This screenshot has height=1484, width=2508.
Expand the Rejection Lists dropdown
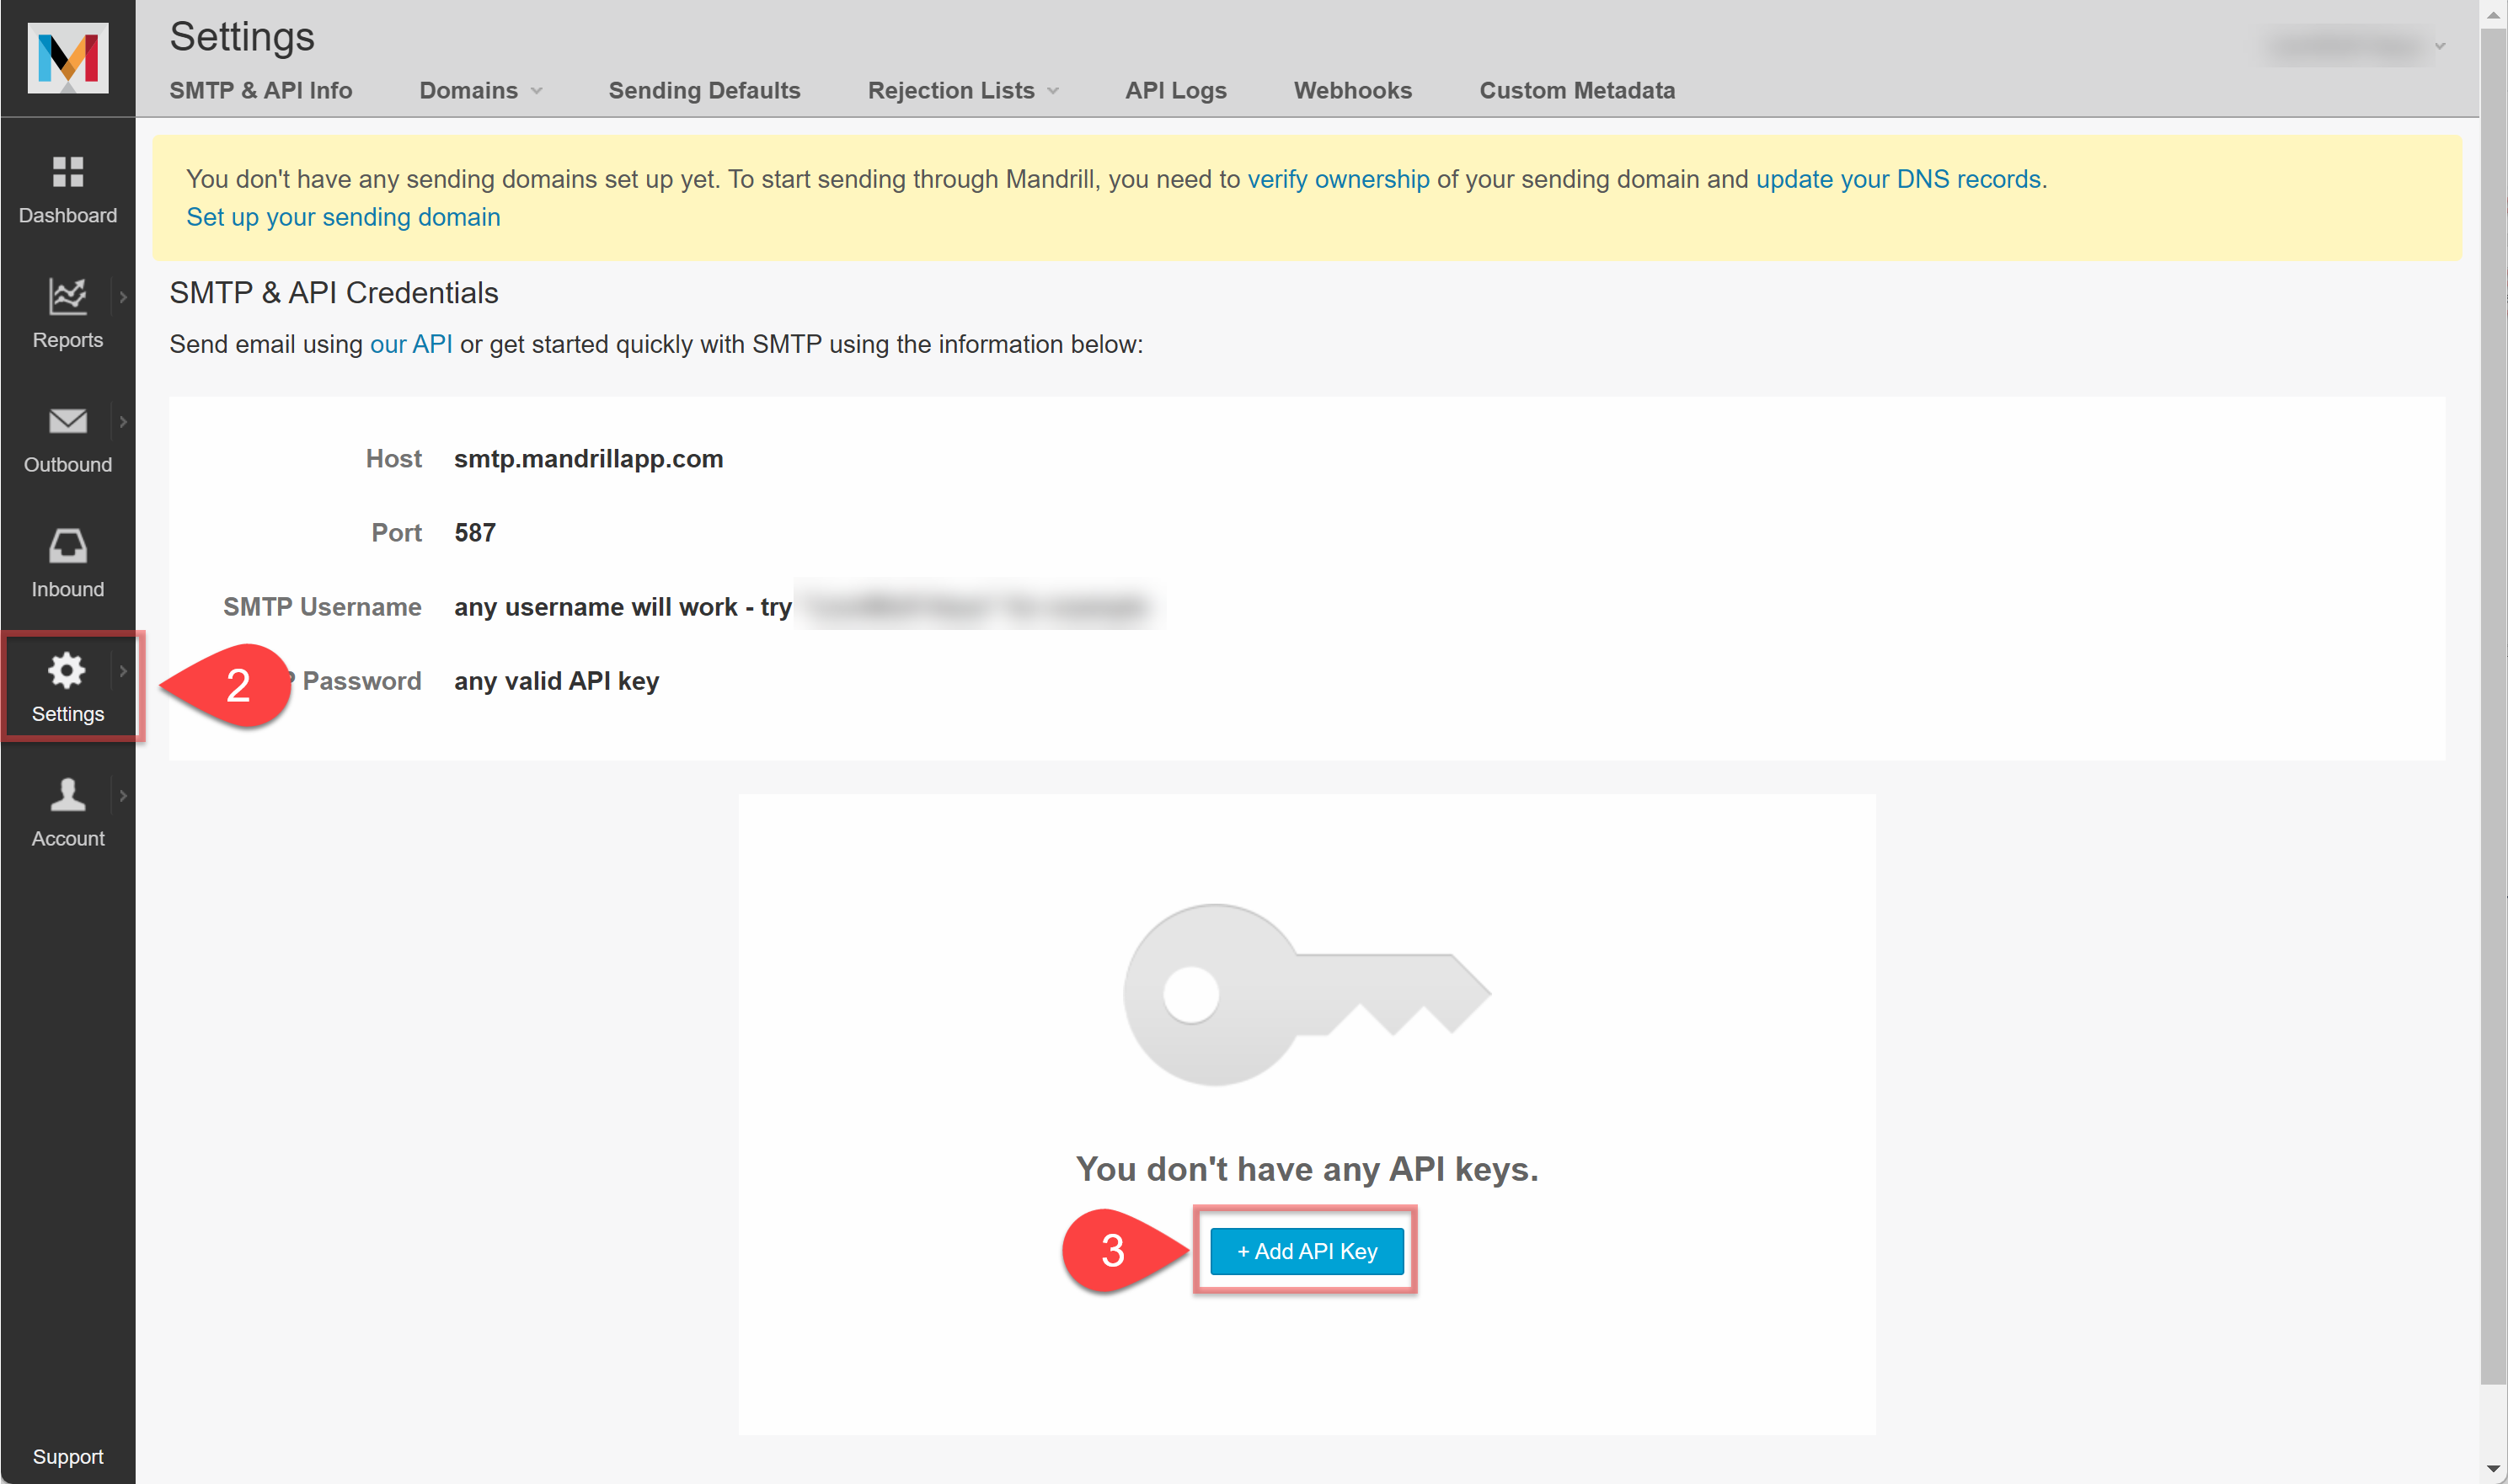coord(962,91)
